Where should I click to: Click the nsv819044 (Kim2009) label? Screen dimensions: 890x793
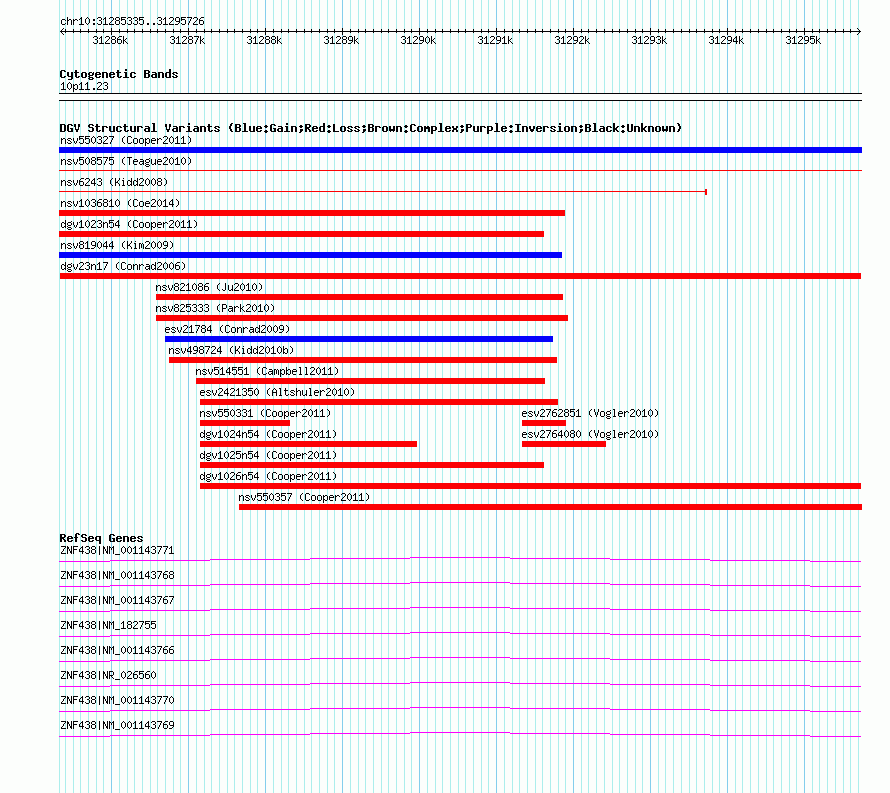(117, 245)
